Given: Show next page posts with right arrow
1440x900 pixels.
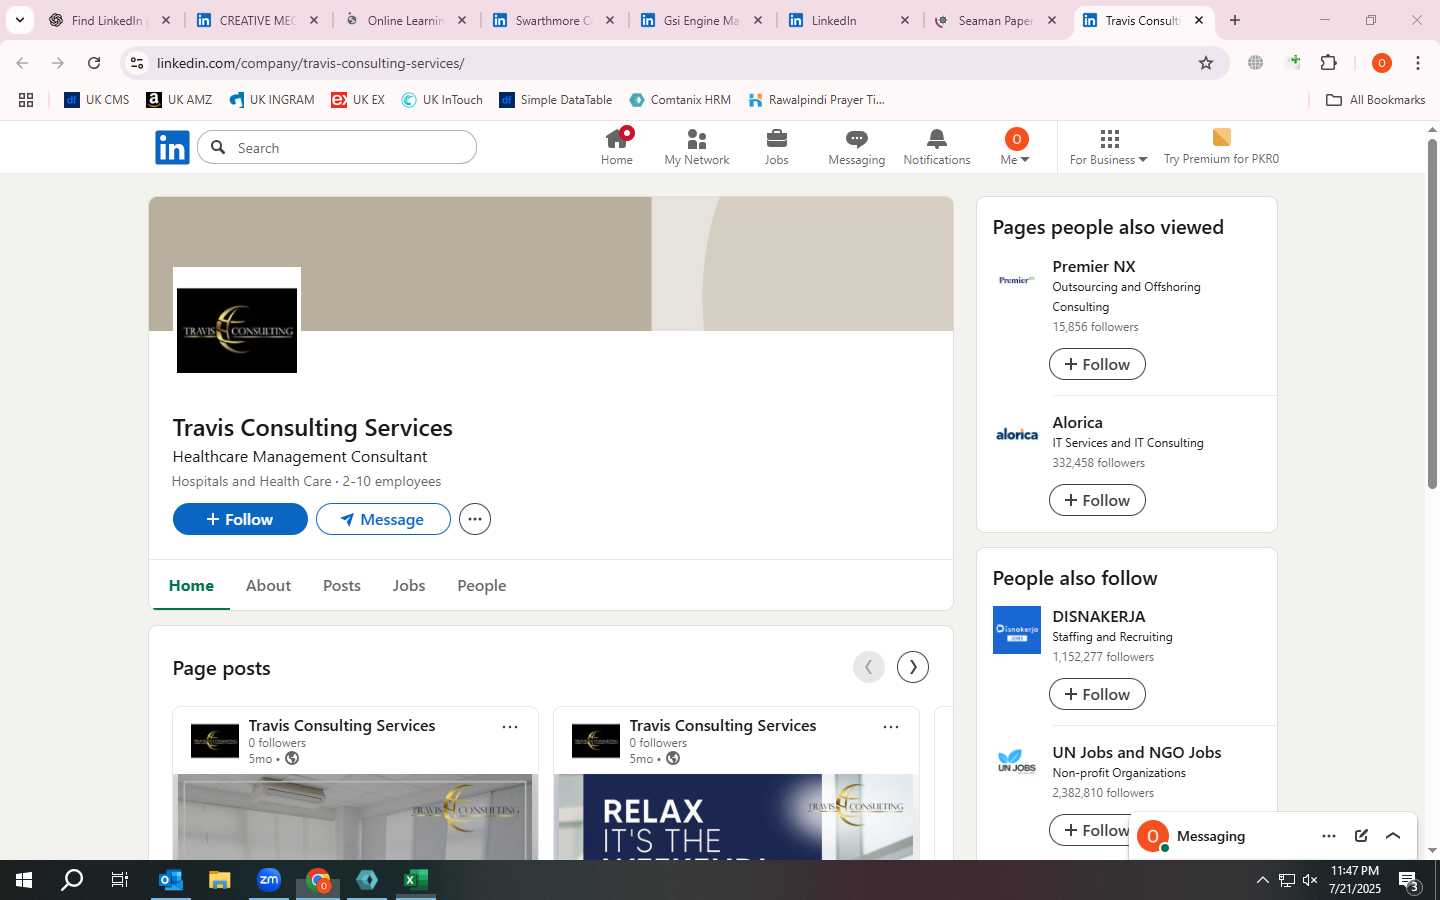Looking at the screenshot, I should click(x=913, y=667).
